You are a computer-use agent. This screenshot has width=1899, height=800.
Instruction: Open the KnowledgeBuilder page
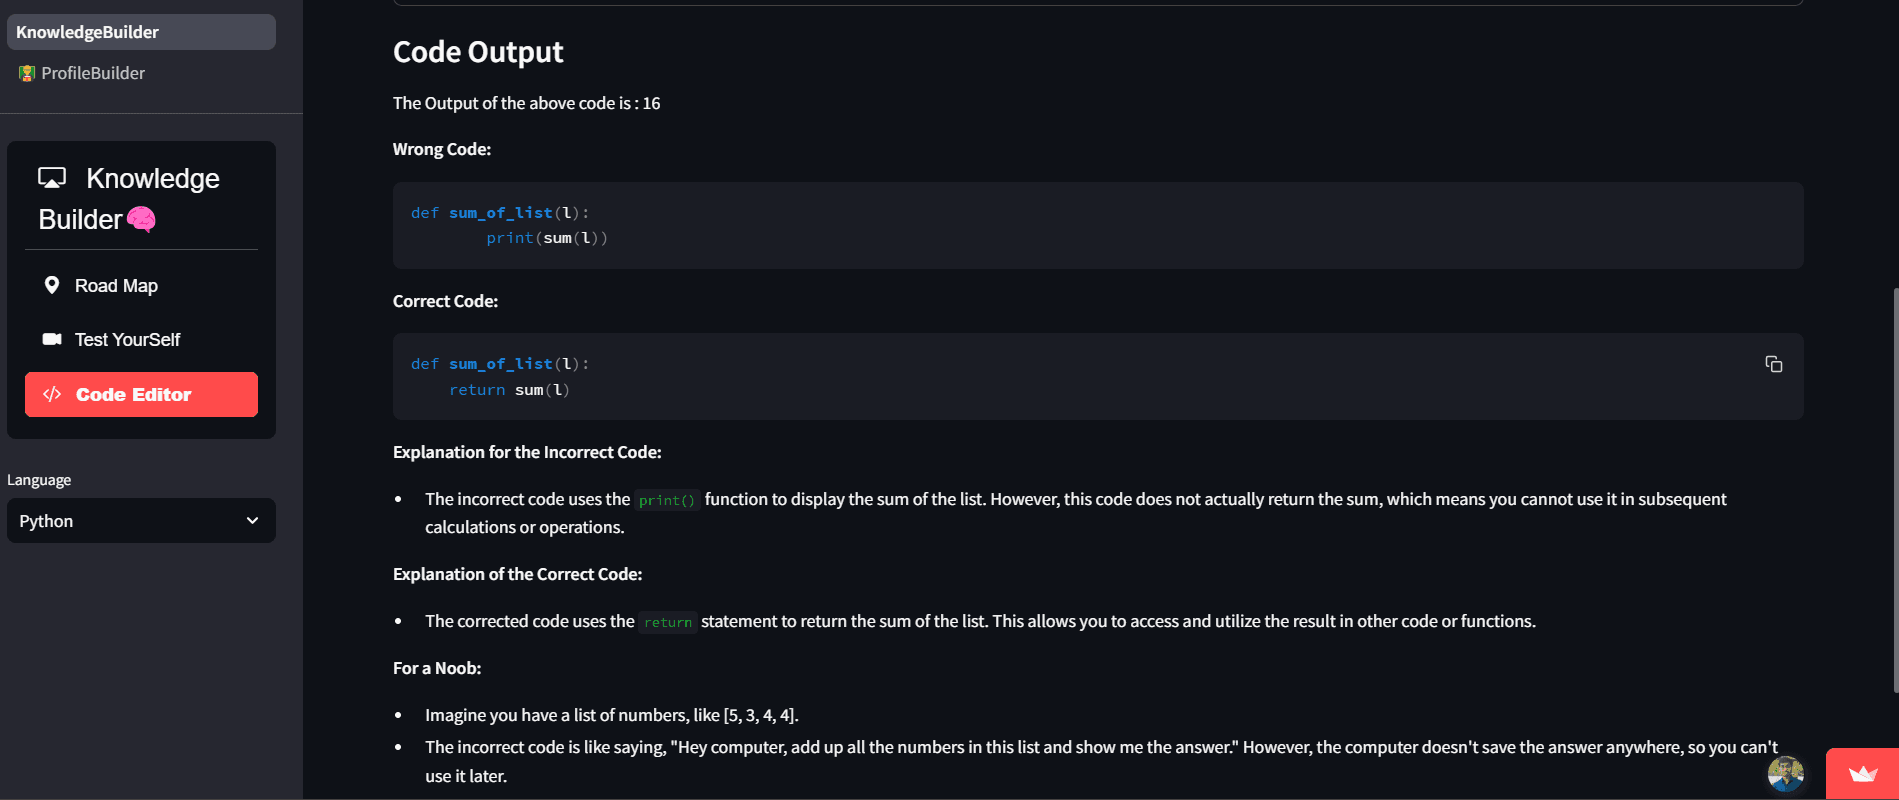(x=141, y=32)
